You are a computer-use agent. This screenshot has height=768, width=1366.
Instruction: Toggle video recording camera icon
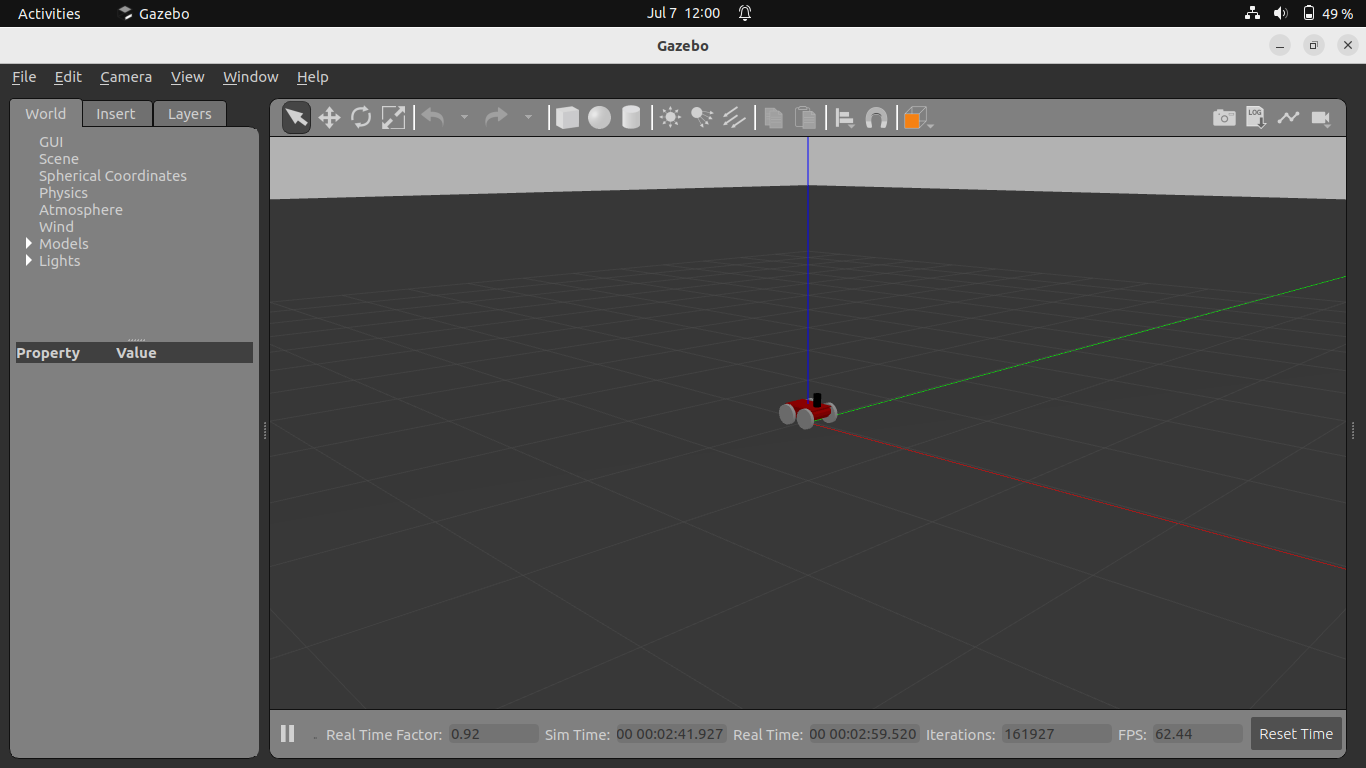pos(1321,118)
